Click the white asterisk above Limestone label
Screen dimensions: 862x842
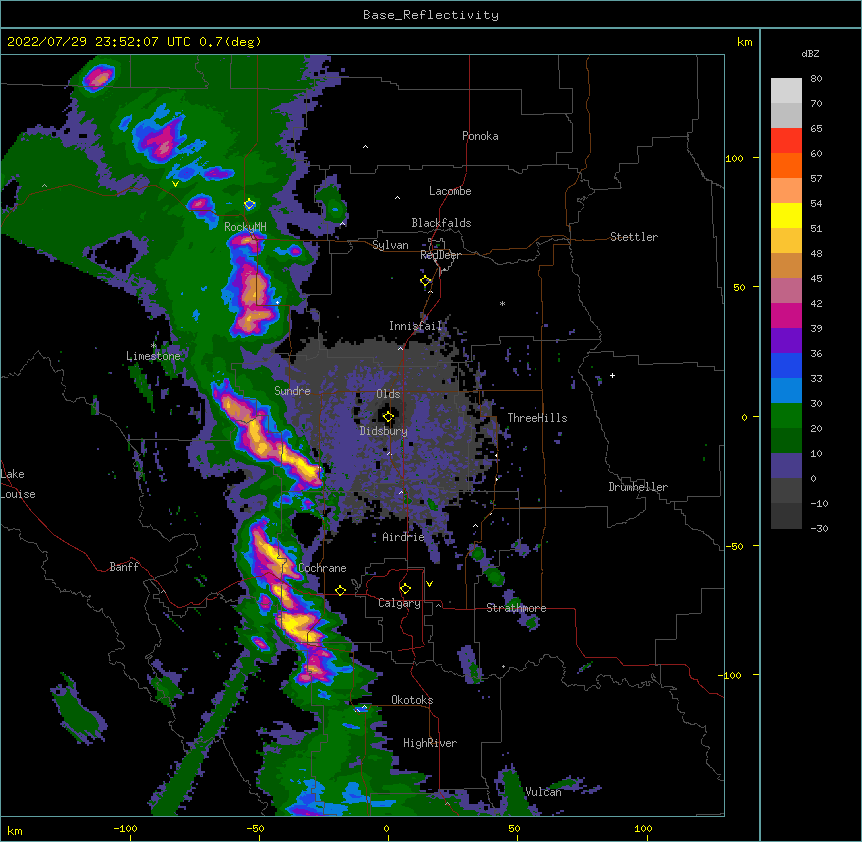[154, 345]
